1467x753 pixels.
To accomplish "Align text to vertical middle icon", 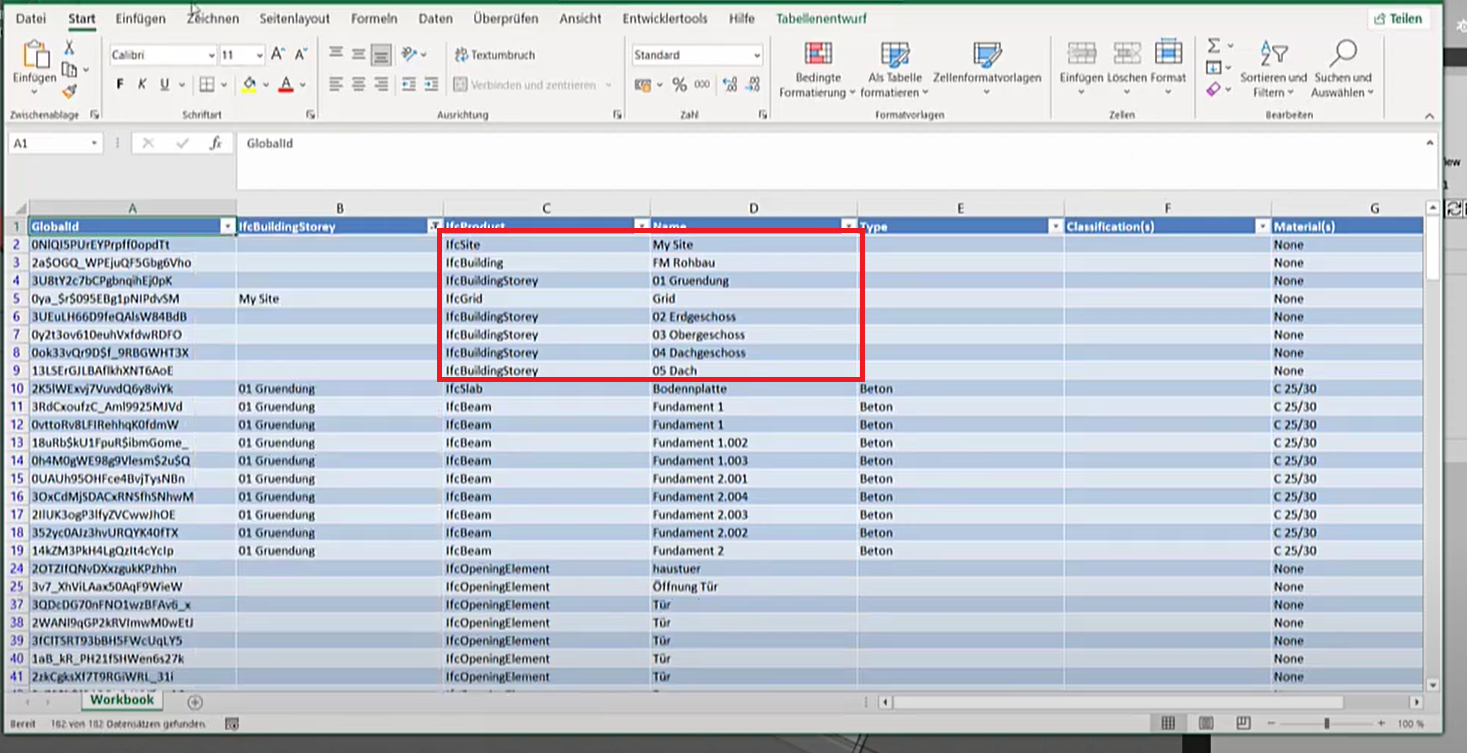I will (x=359, y=55).
